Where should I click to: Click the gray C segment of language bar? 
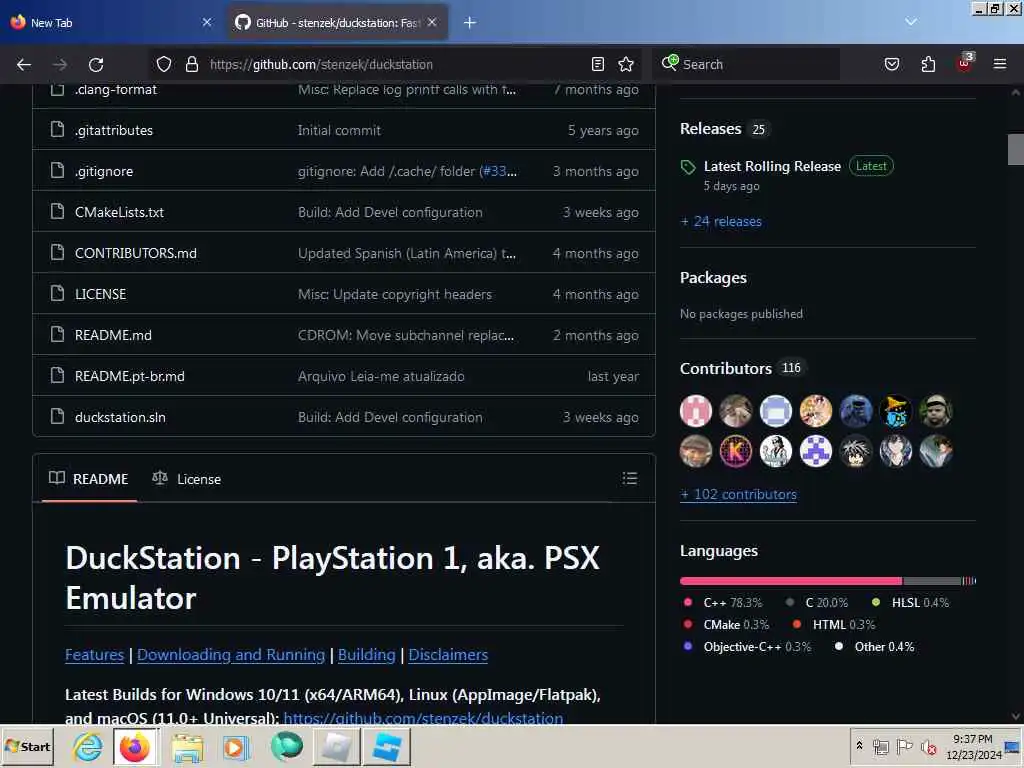(x=932, y=581)
